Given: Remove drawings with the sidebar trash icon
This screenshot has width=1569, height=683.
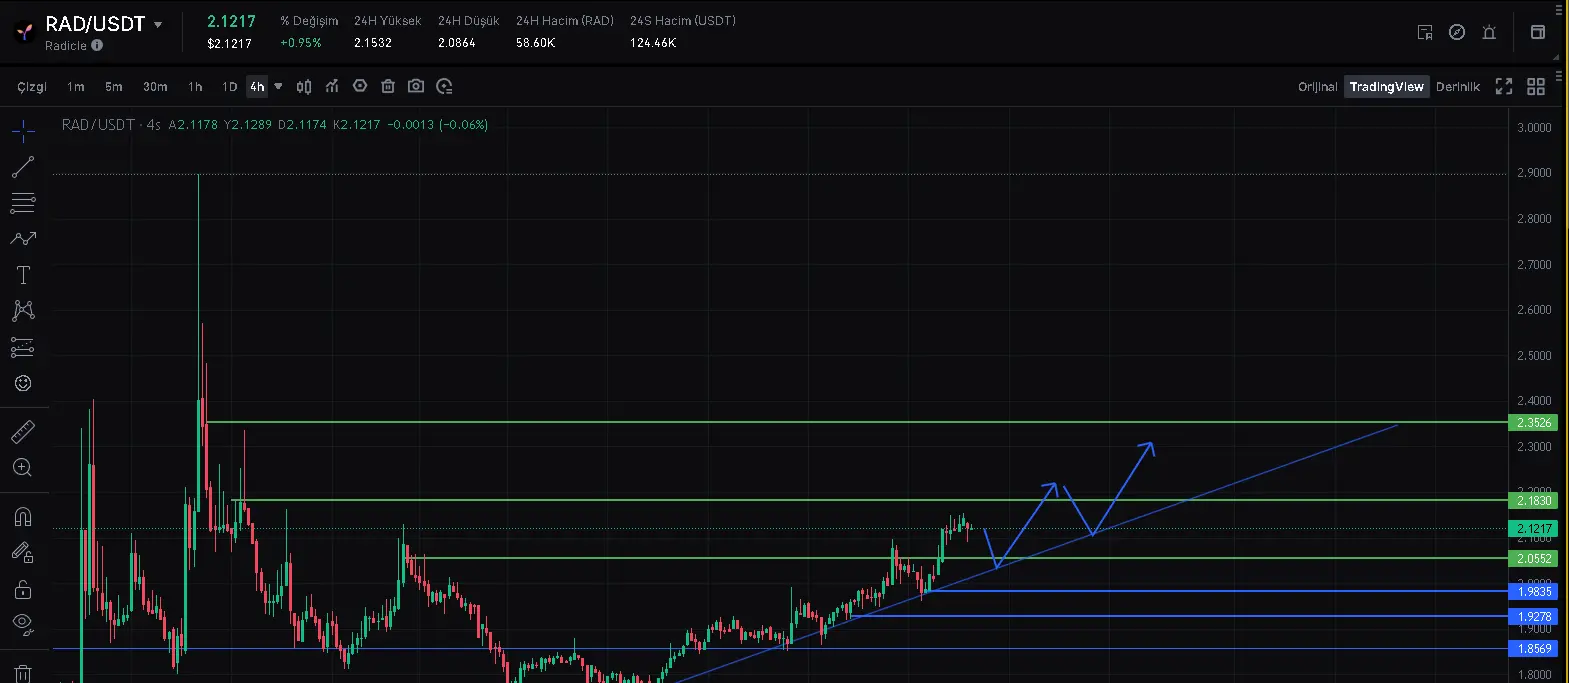Looking at the screenshot, I should point(23,673).
